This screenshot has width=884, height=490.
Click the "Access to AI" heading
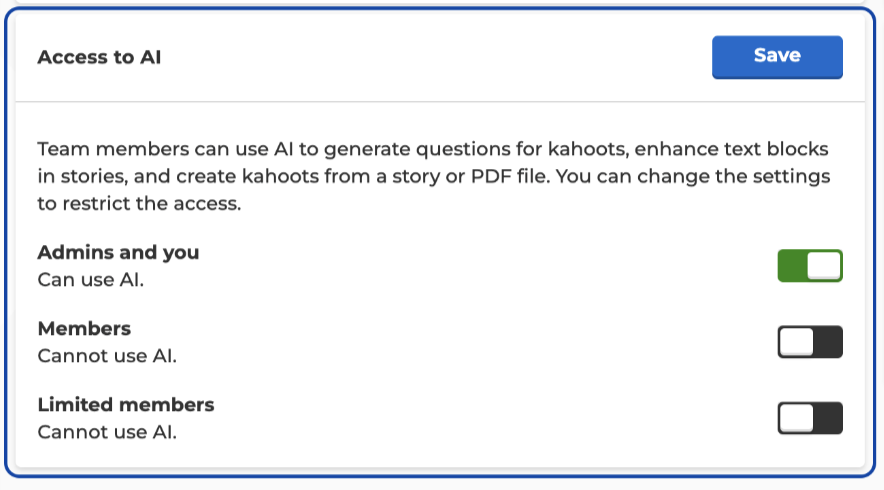[x=99, y=57]
